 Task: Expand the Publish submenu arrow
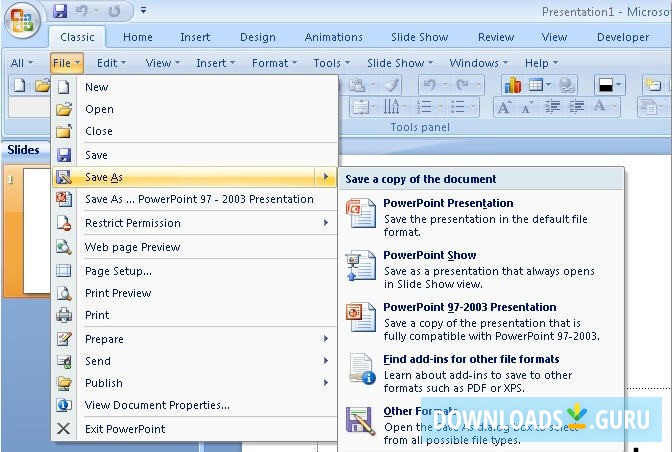click(326, 383)
